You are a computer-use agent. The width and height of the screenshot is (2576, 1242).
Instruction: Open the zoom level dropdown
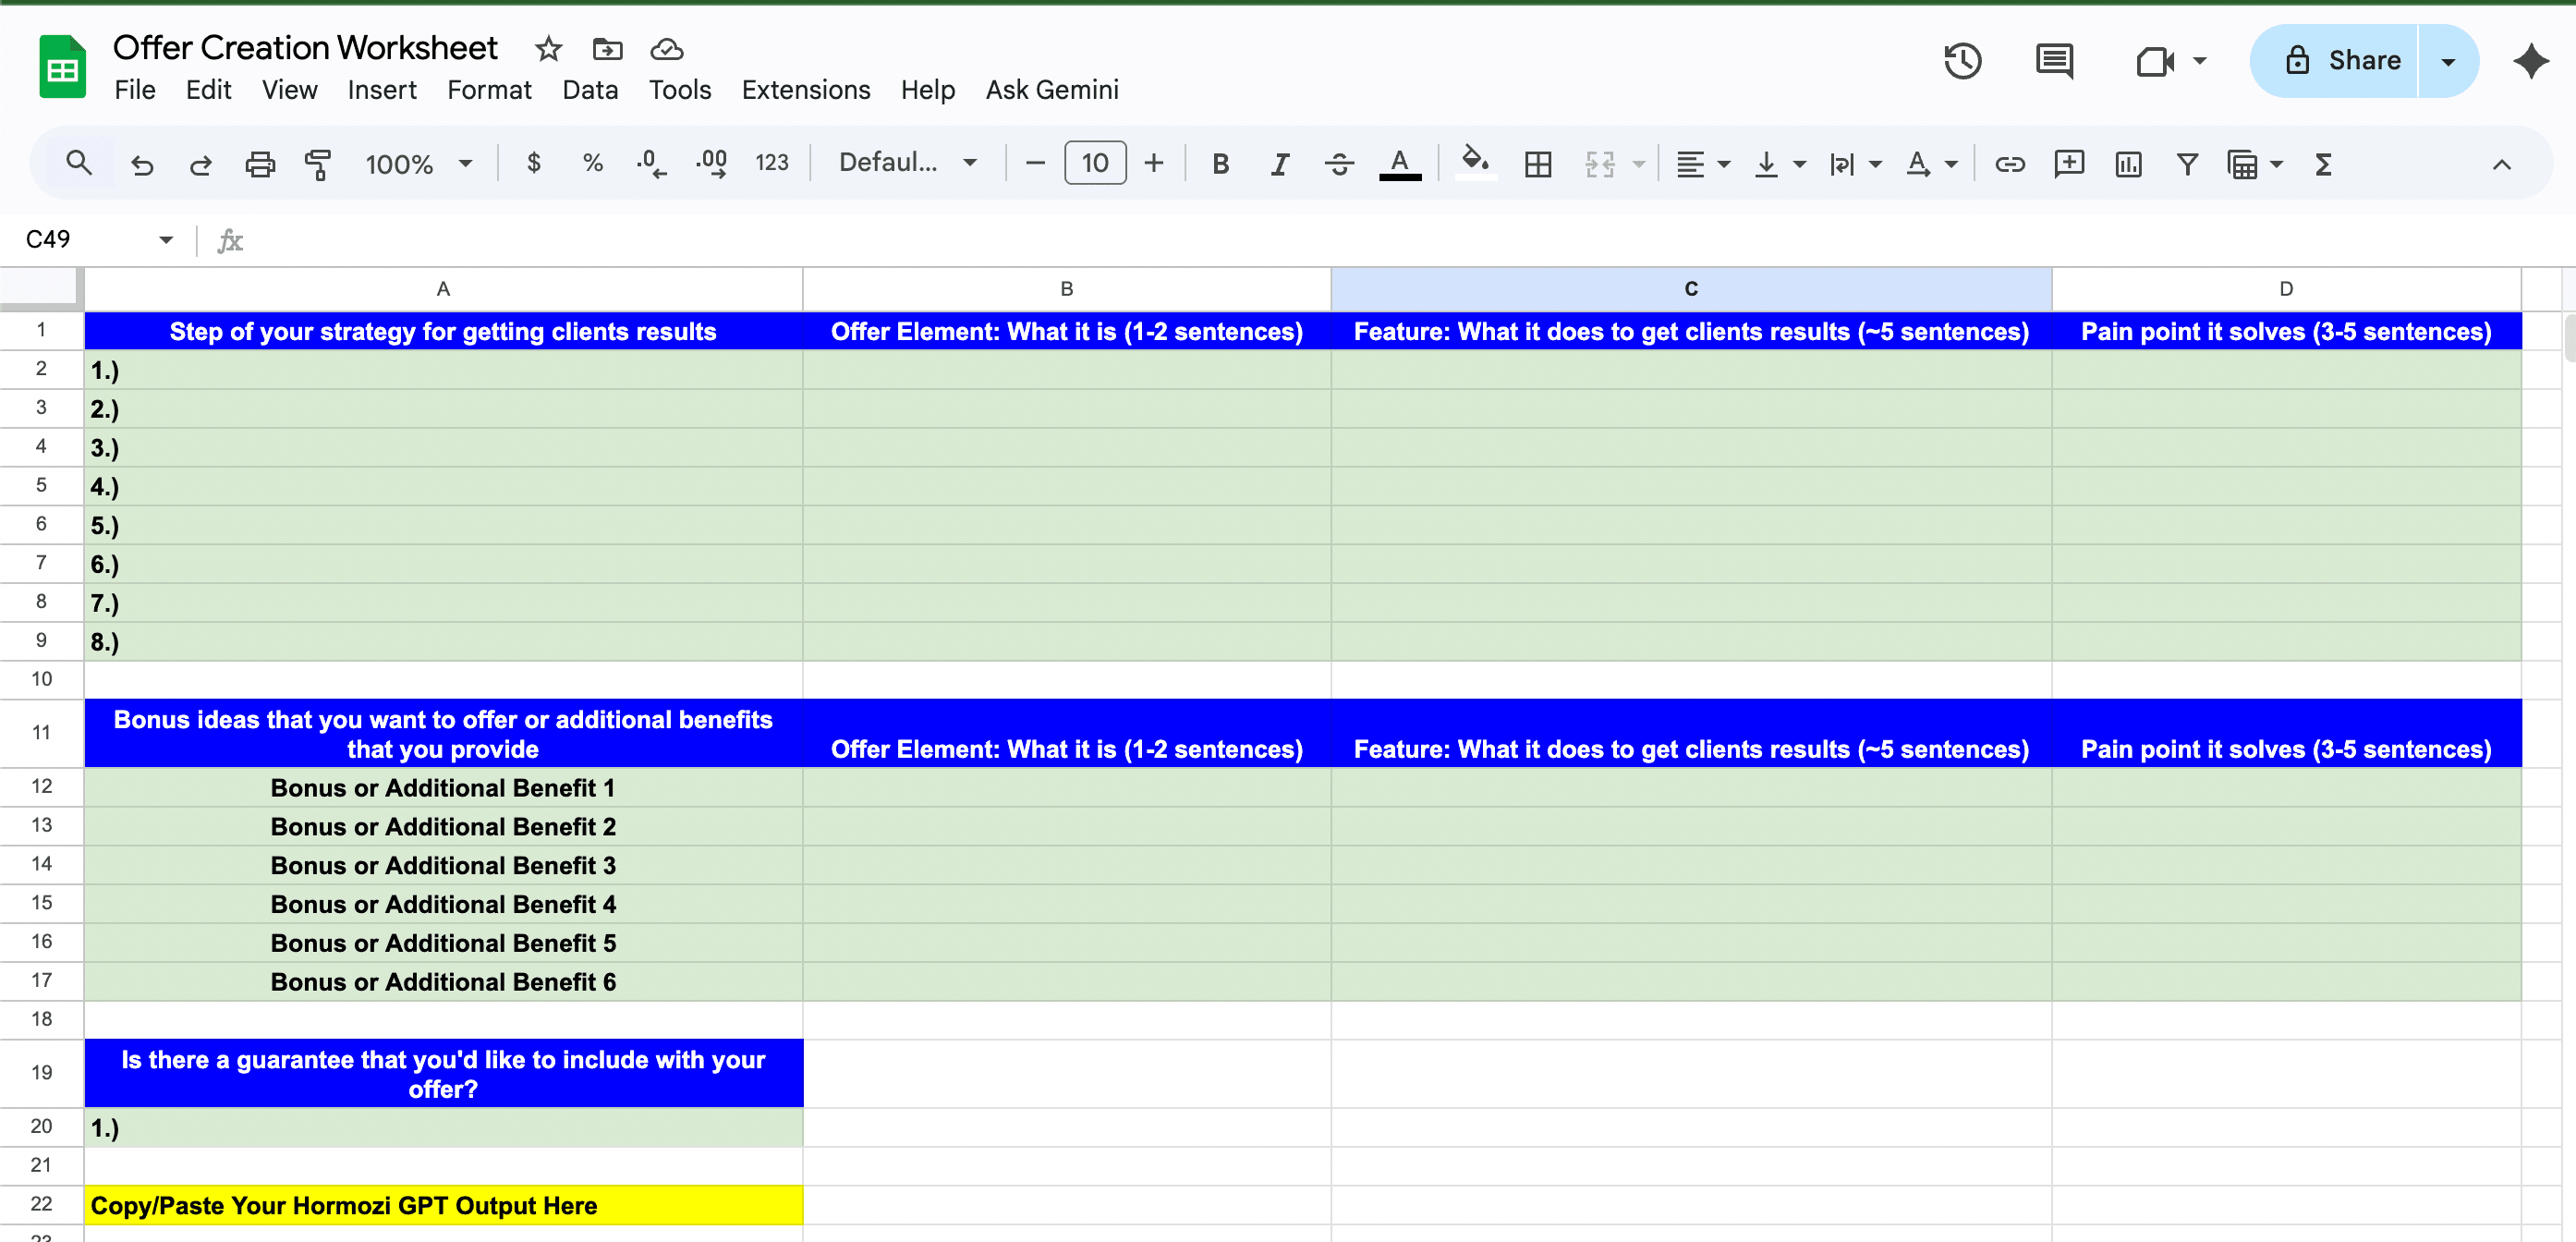pos(418,164)
